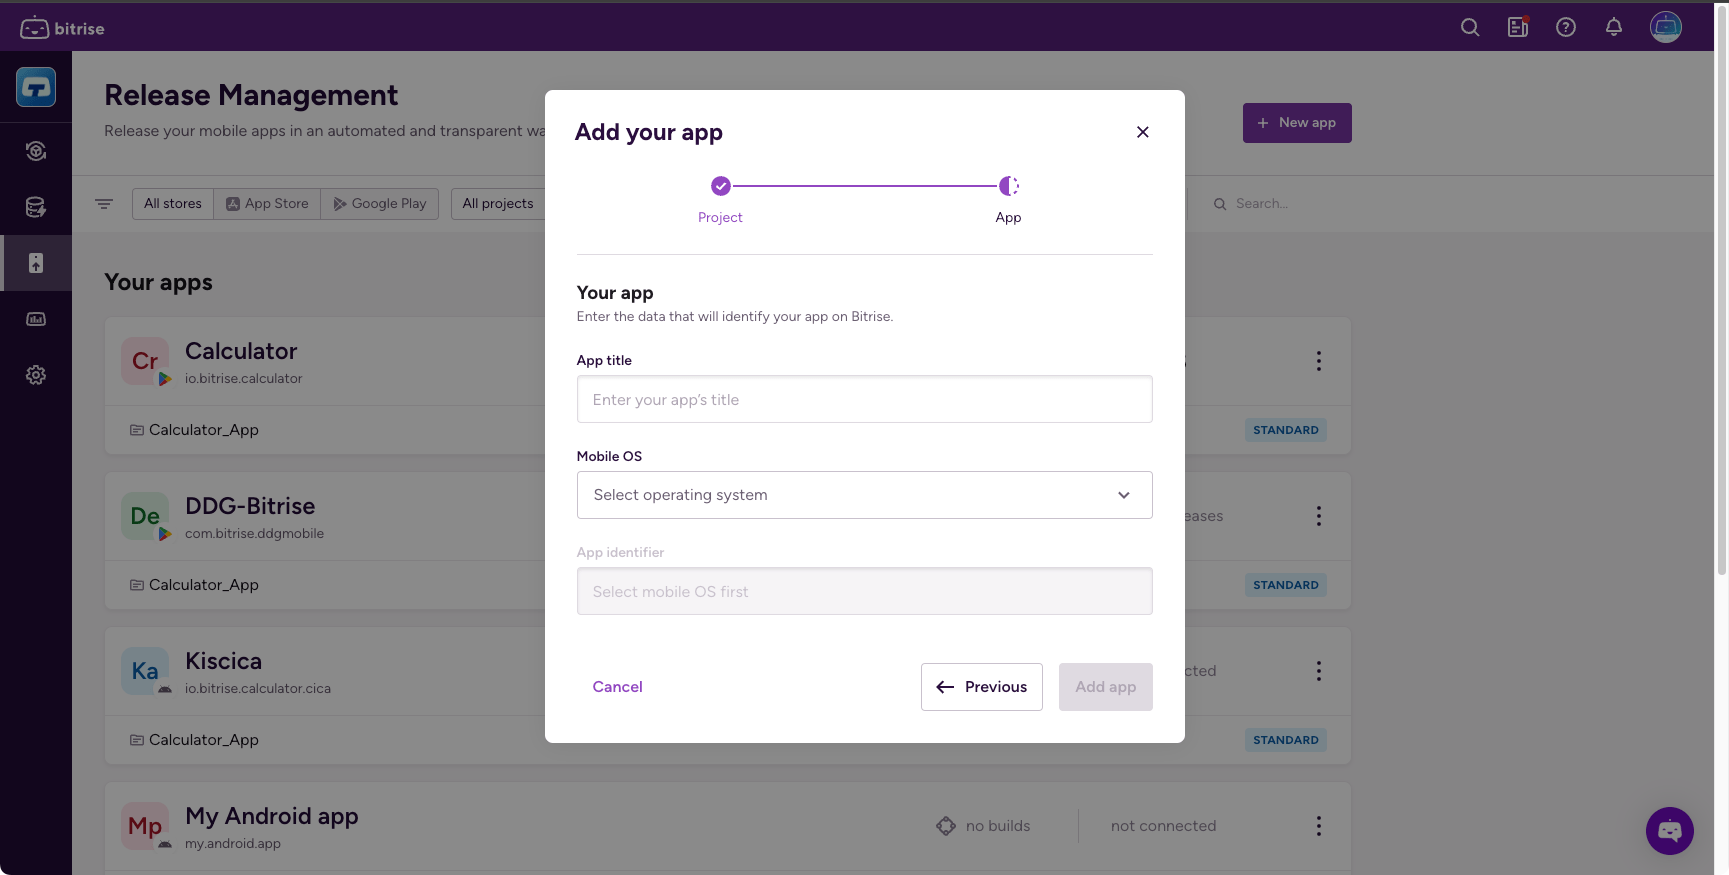The height and width of the screenshot is (875, 1729).
Task: Select the App Store filter tab
Action: point(267,204)
